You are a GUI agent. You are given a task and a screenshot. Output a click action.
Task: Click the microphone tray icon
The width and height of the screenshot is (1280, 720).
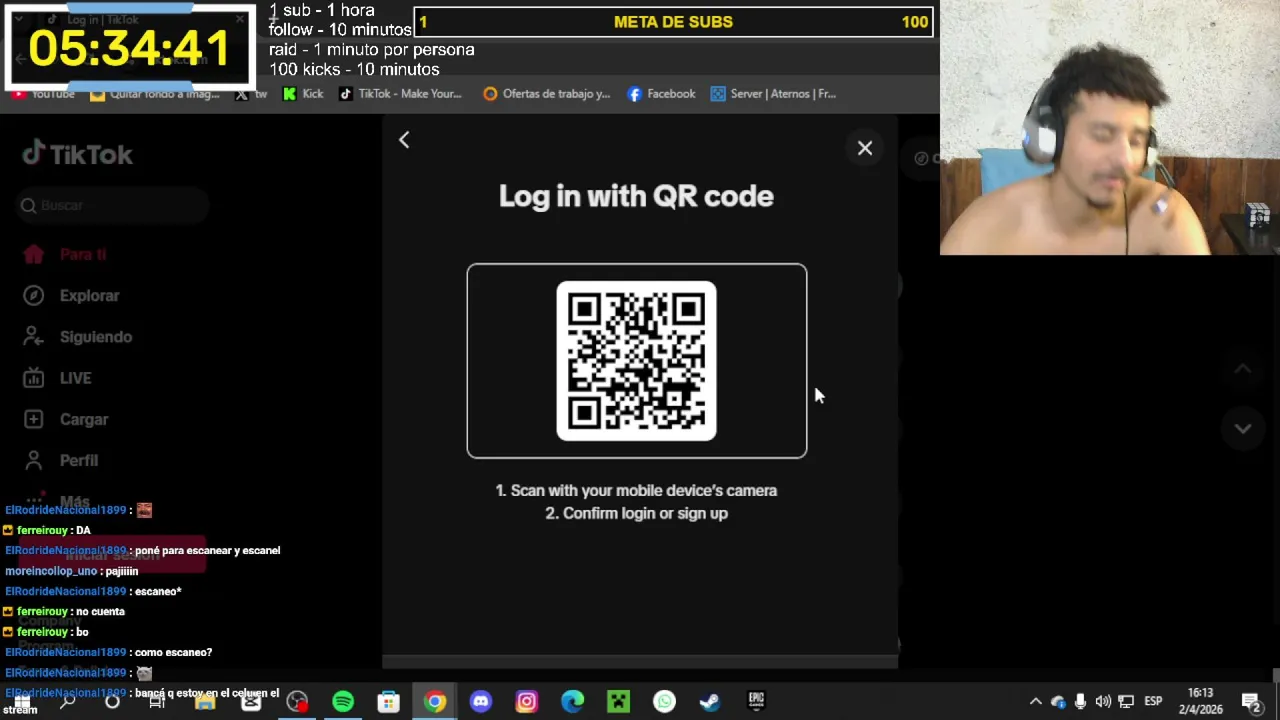pos(1080,702)
